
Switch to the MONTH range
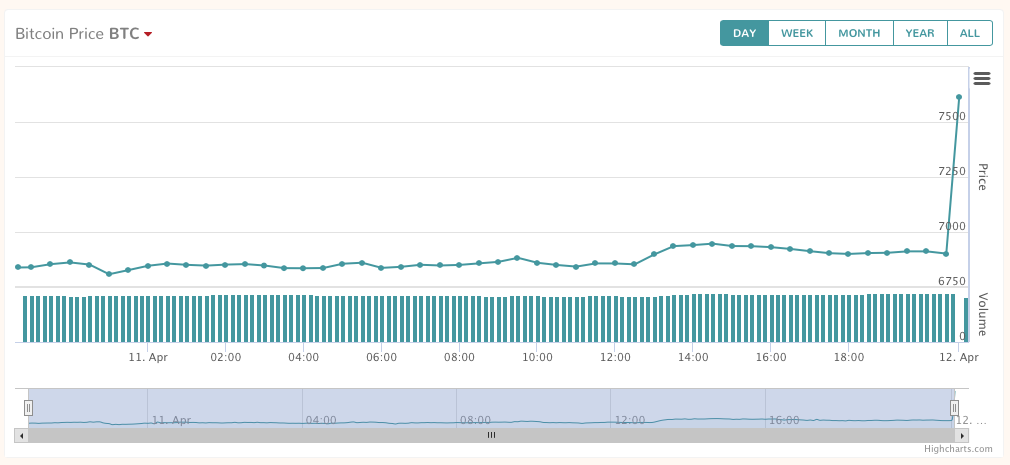(859, 33)
